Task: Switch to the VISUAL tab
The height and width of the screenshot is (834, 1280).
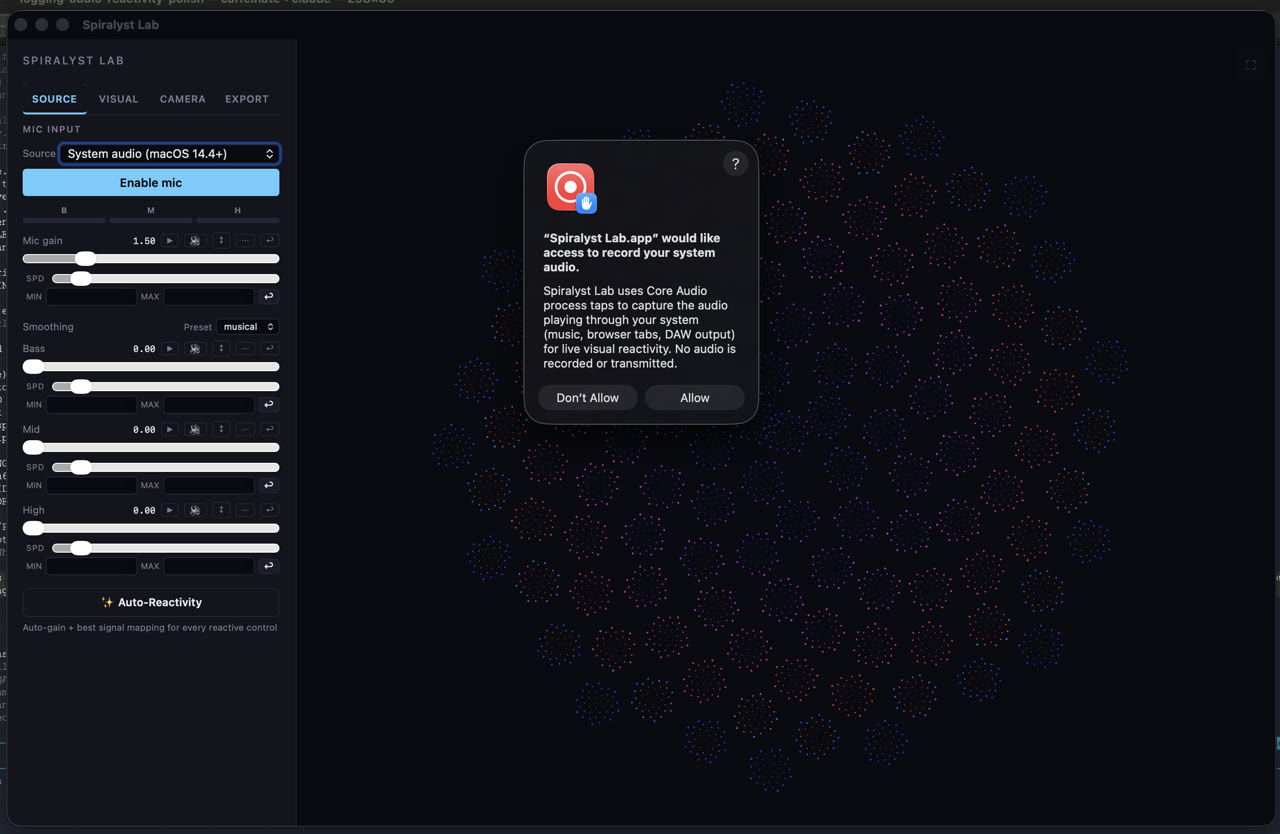Action: tap(118, 99)
